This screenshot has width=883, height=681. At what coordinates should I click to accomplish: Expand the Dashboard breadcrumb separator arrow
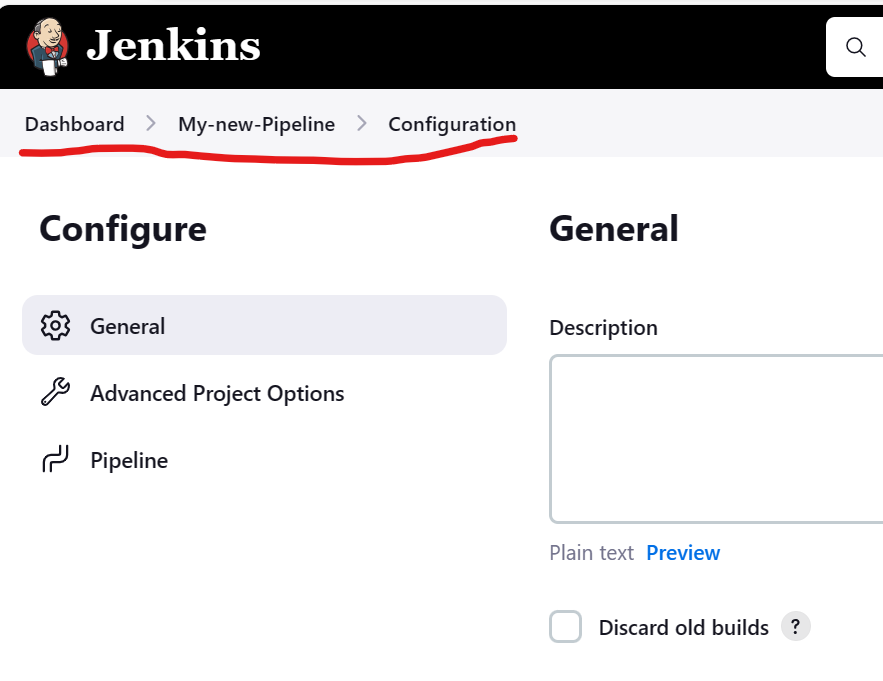[x=150, y=123]
